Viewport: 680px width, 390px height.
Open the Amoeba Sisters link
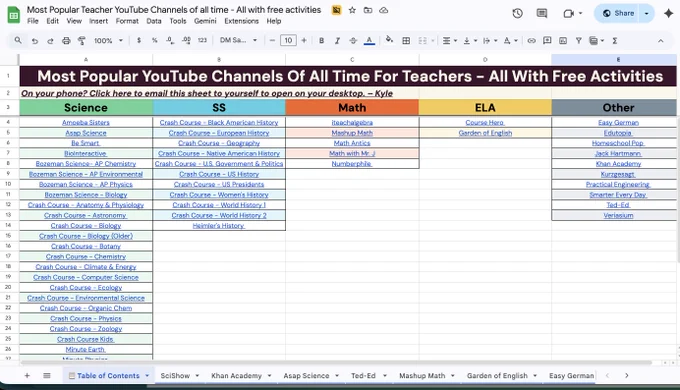pos(86,122)
